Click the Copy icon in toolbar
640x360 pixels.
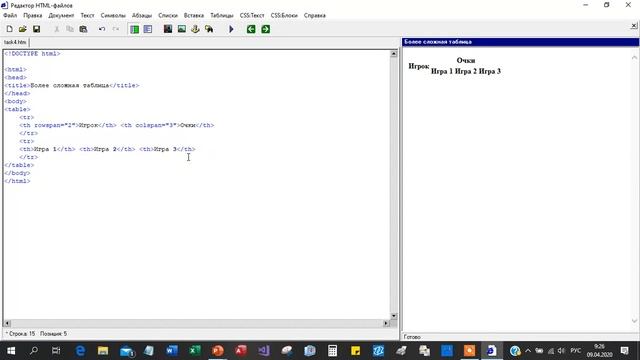point(70,29)
